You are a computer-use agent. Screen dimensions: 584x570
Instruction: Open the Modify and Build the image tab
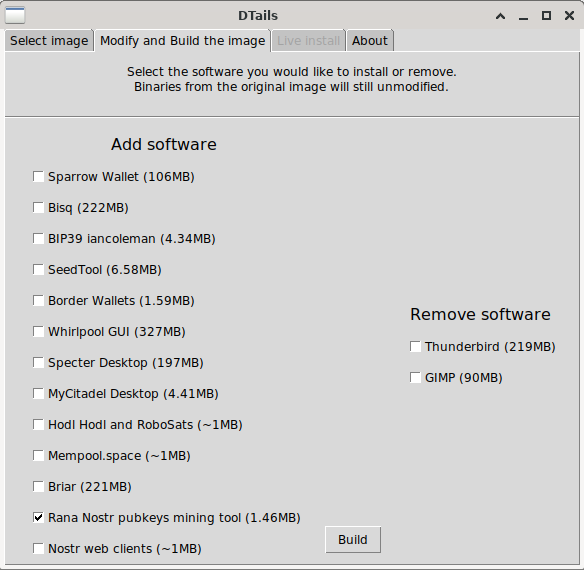[182, 41]
